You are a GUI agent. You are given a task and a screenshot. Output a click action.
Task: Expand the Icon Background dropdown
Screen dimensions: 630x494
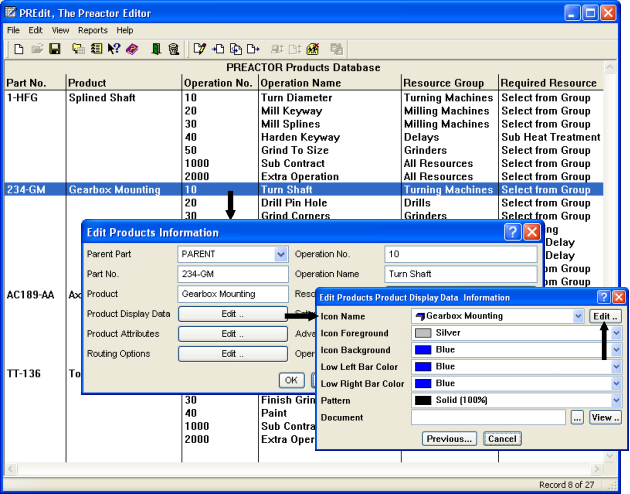pos(616,350)
